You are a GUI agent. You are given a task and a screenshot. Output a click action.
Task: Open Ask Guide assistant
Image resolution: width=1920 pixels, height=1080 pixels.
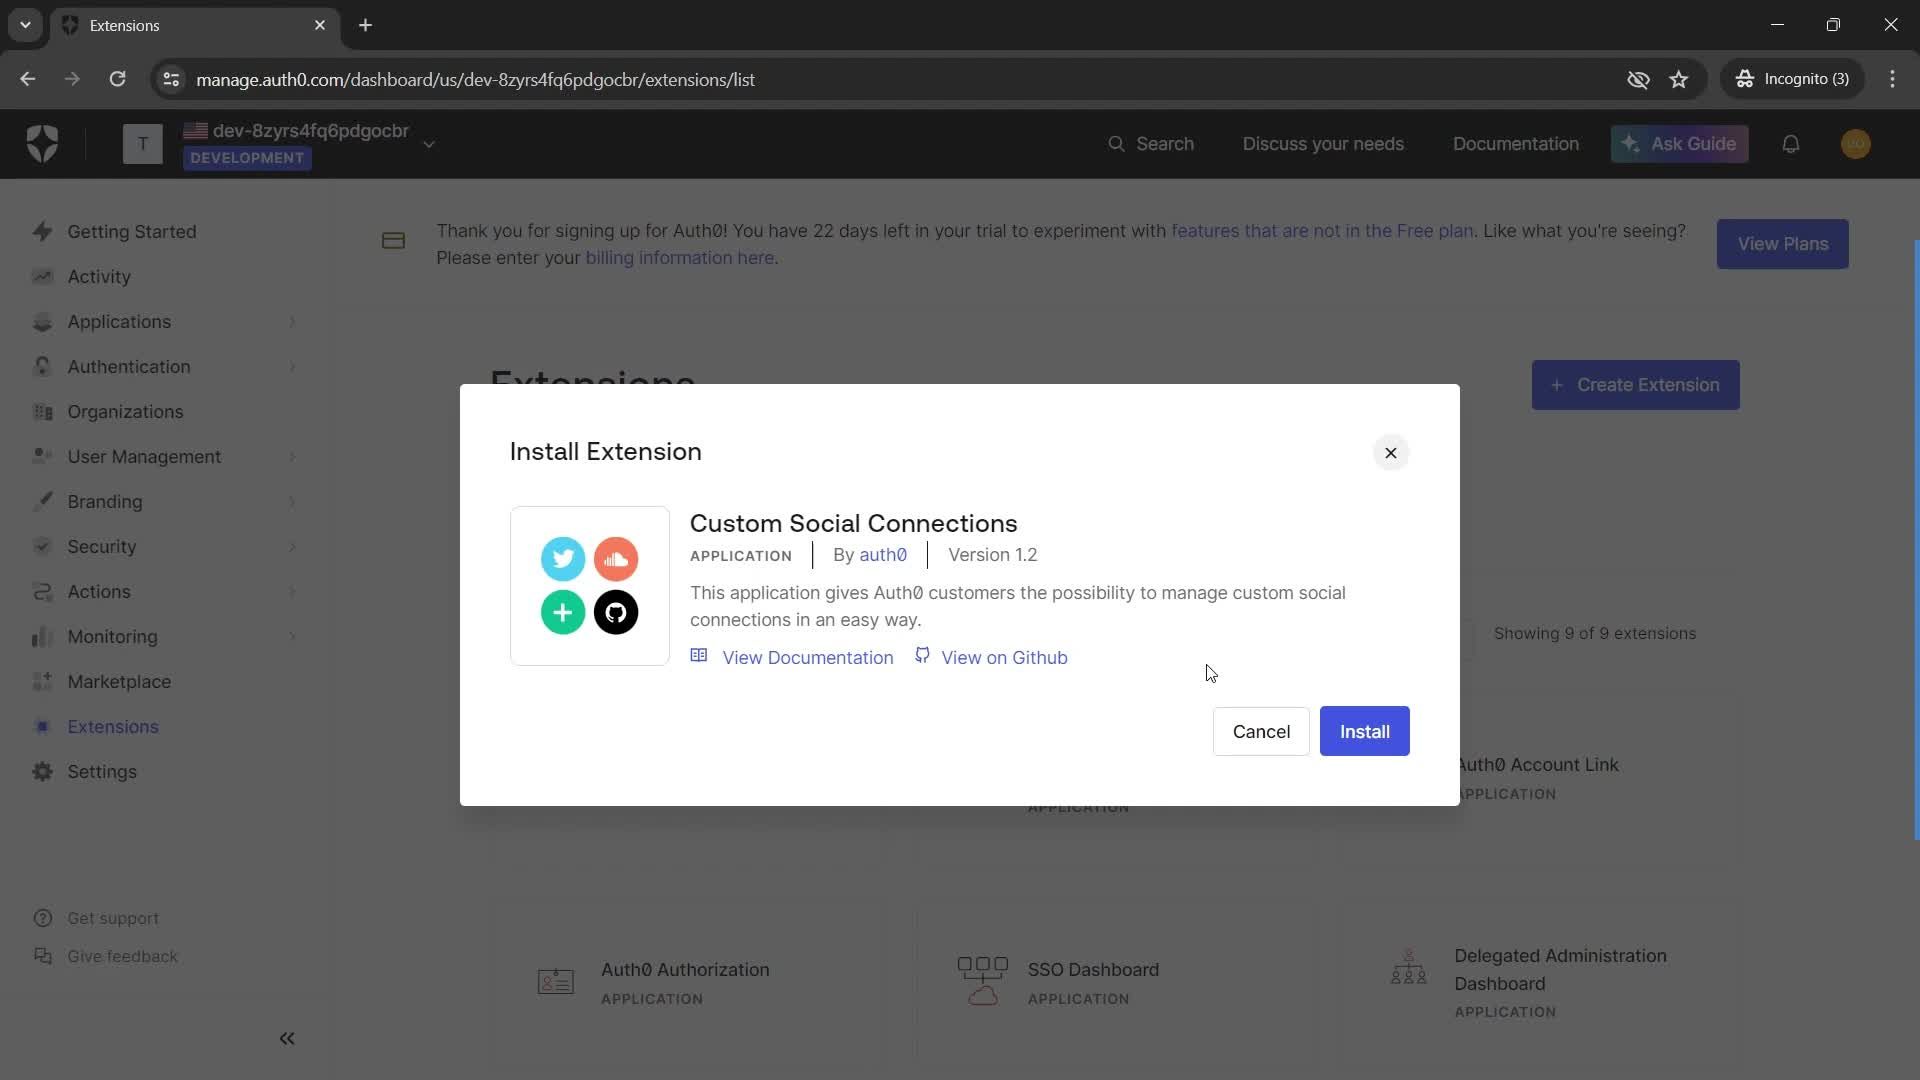pyautogui.click(x=1679, y=144)
